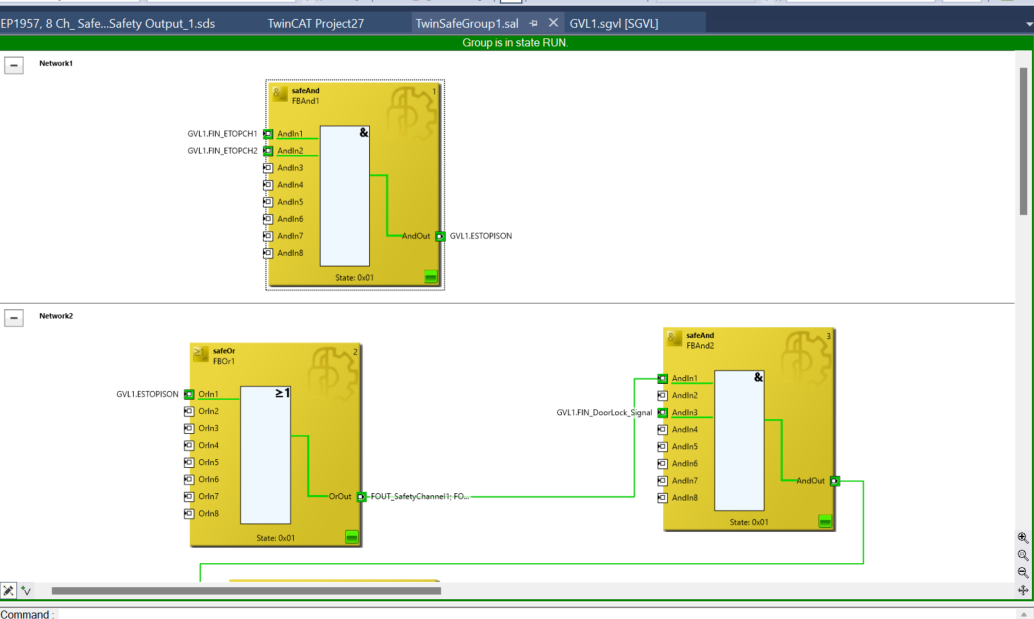Click the zoom out magnifier icon
This screenshot has width=1034, height=619.
tap(1023, 572)
